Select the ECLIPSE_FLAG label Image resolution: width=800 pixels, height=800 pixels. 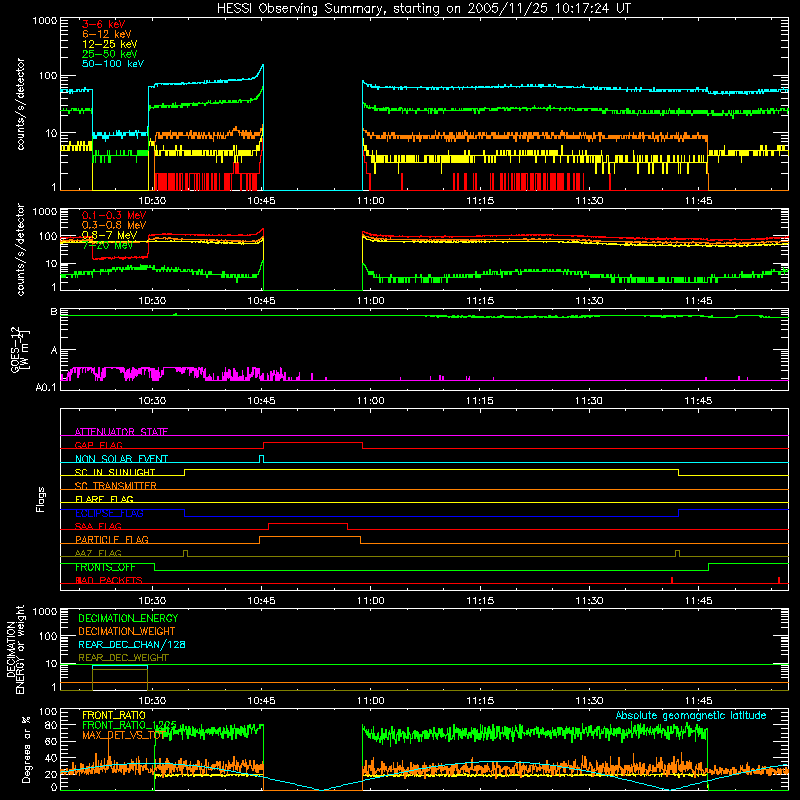[x=109, y=513]
